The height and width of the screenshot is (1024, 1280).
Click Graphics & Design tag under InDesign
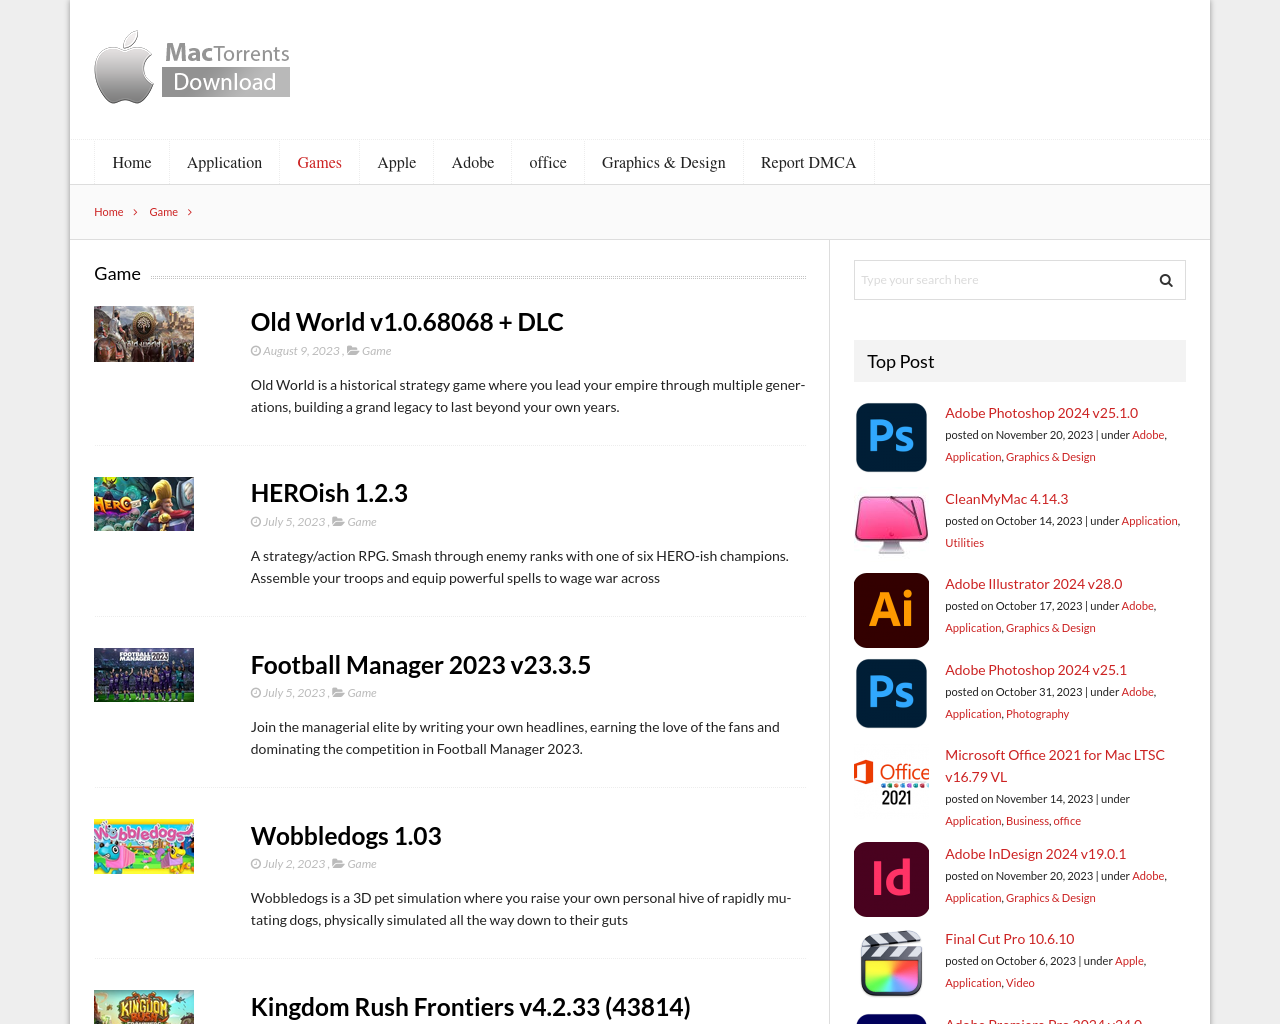1050,898
